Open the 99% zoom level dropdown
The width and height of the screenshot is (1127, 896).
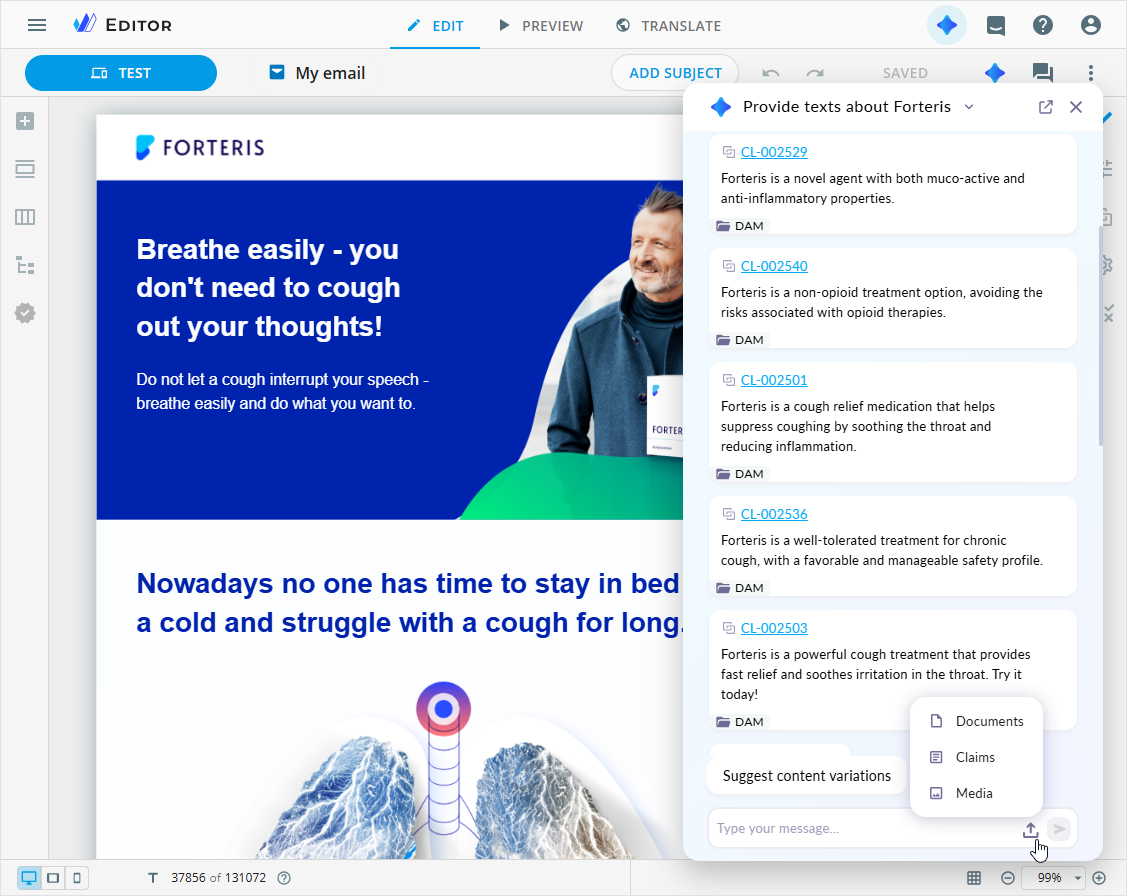pos(1054,877)
